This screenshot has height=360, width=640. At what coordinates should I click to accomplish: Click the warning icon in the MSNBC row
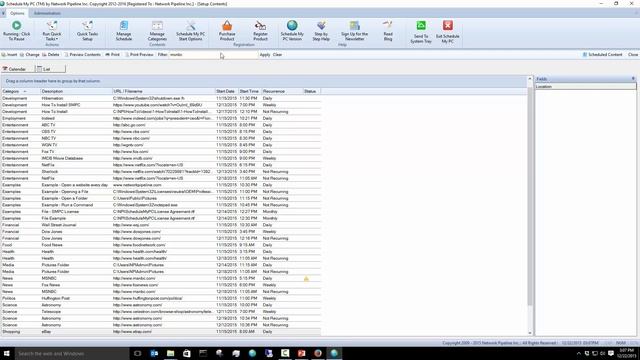(306, 279)
